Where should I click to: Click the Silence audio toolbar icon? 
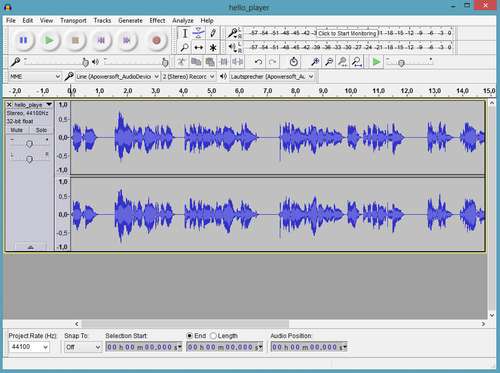click(x=238, y=62)
